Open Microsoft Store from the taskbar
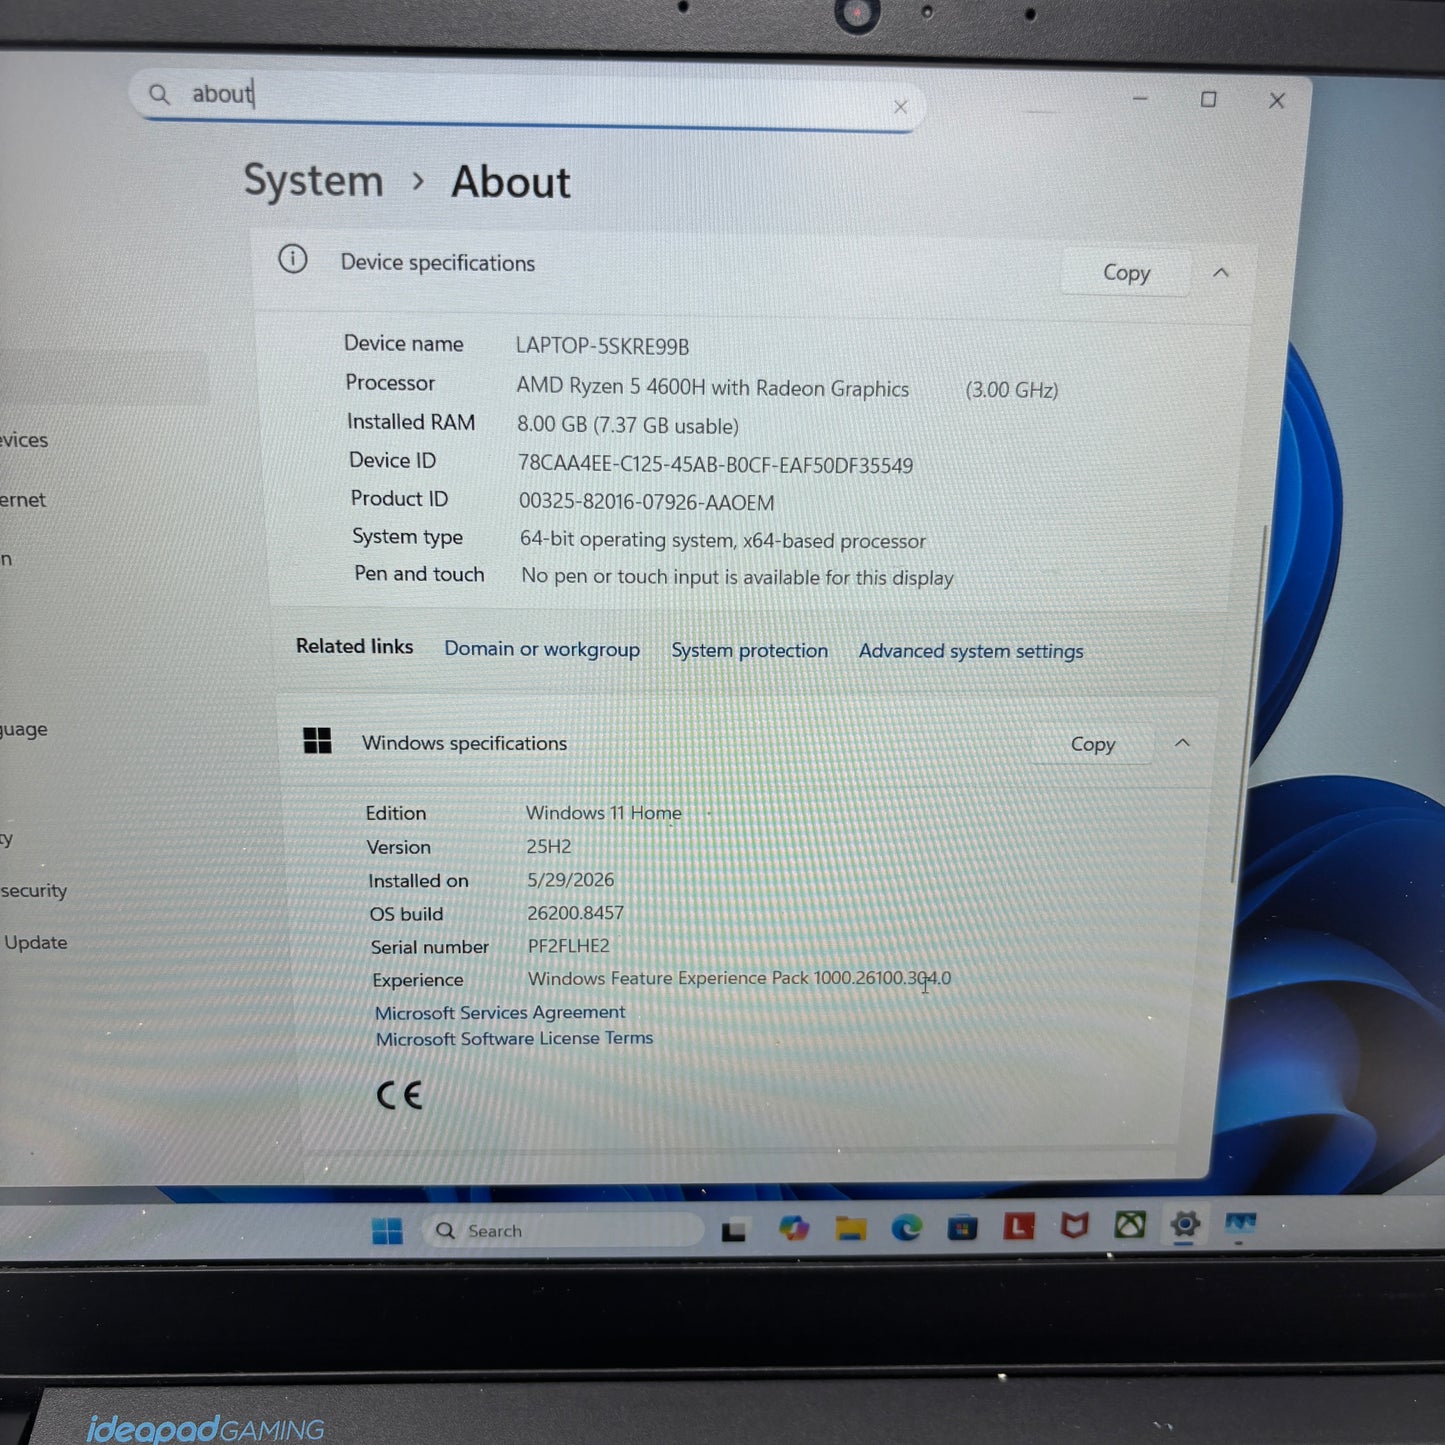The image size is (1445, 1445). click(962, 1227)
